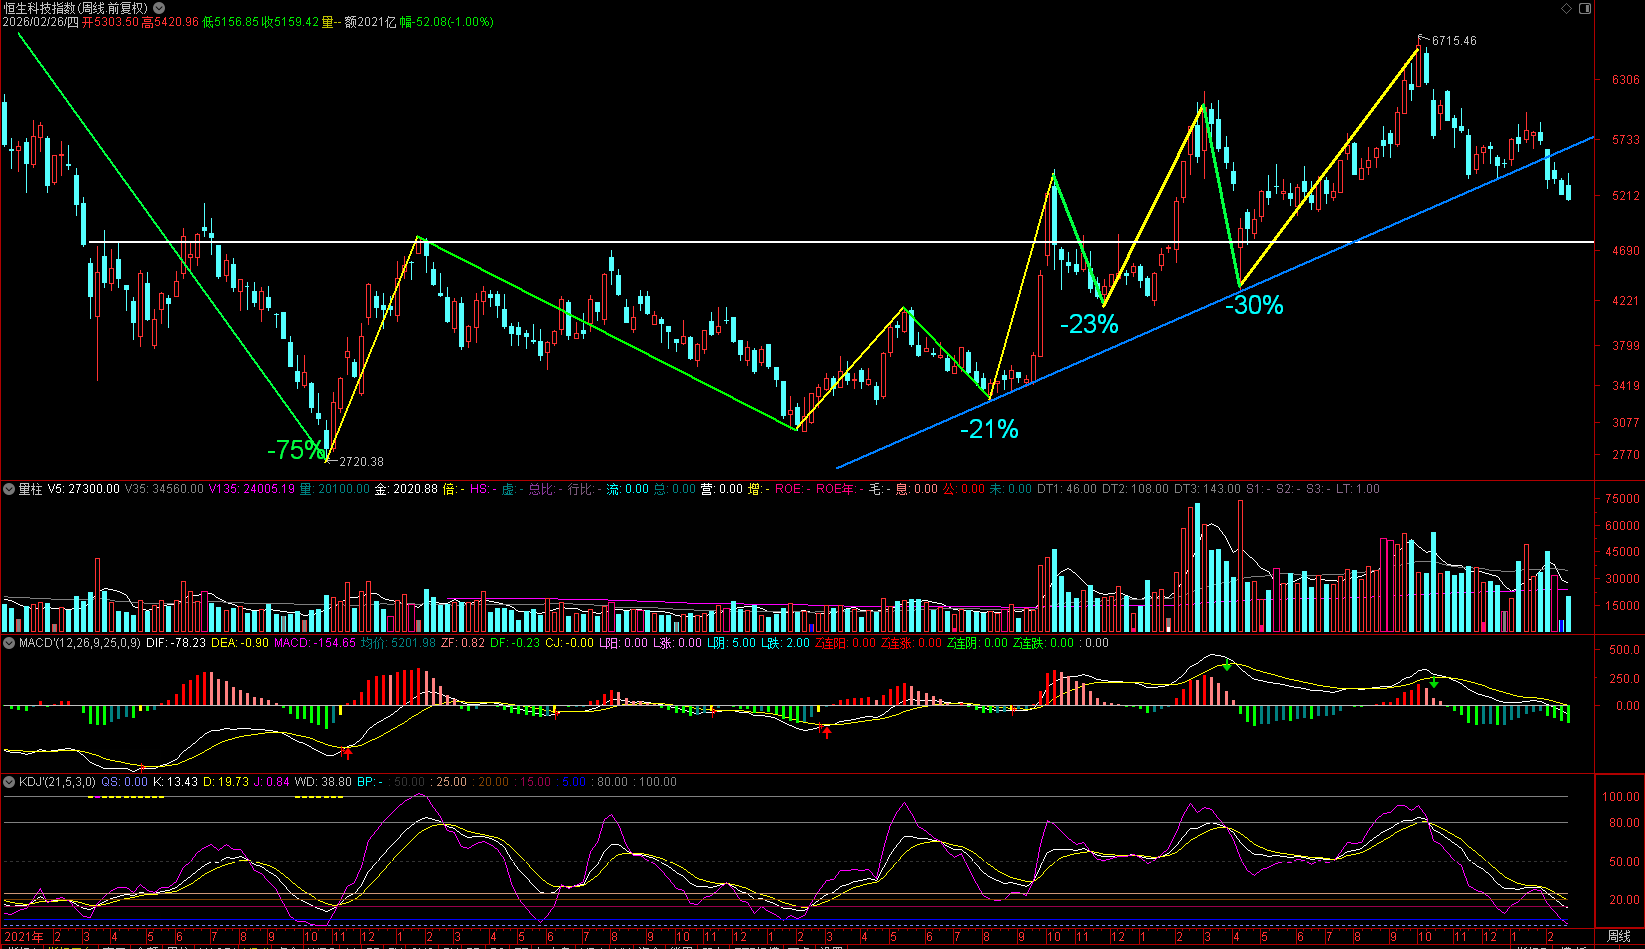Click 6306 on the price axis
The image size is (1645, 949).
[1625, 80]
